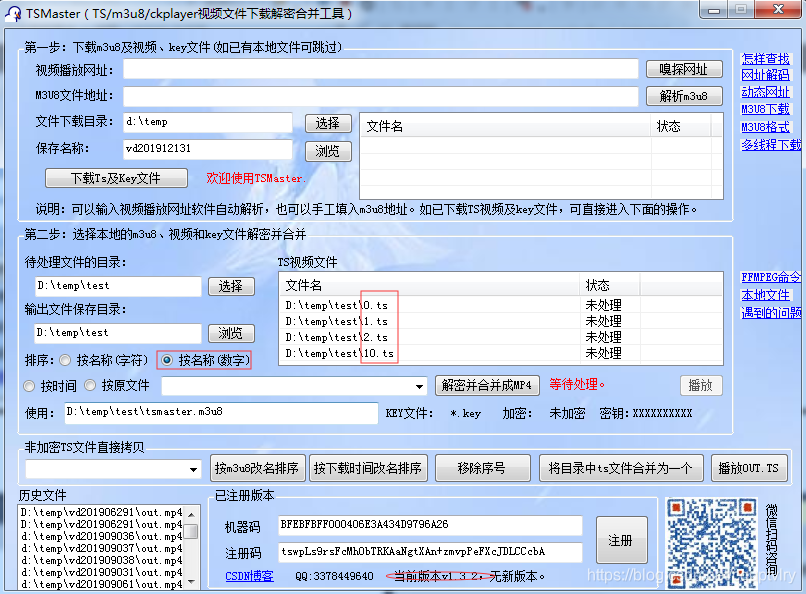Open the 遇到的问题 link
The height and width of the screenshot is (594, 806).
click(771, 312)
